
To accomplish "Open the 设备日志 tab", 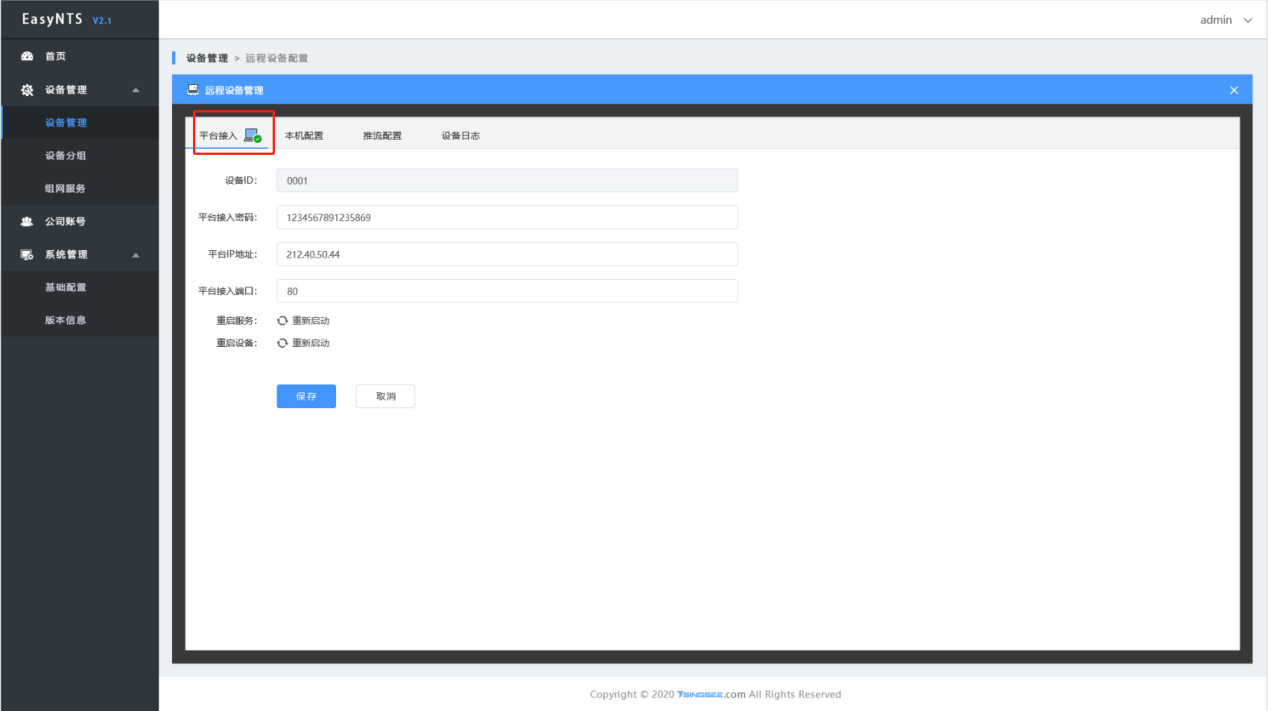I will (x=460, y=136).
